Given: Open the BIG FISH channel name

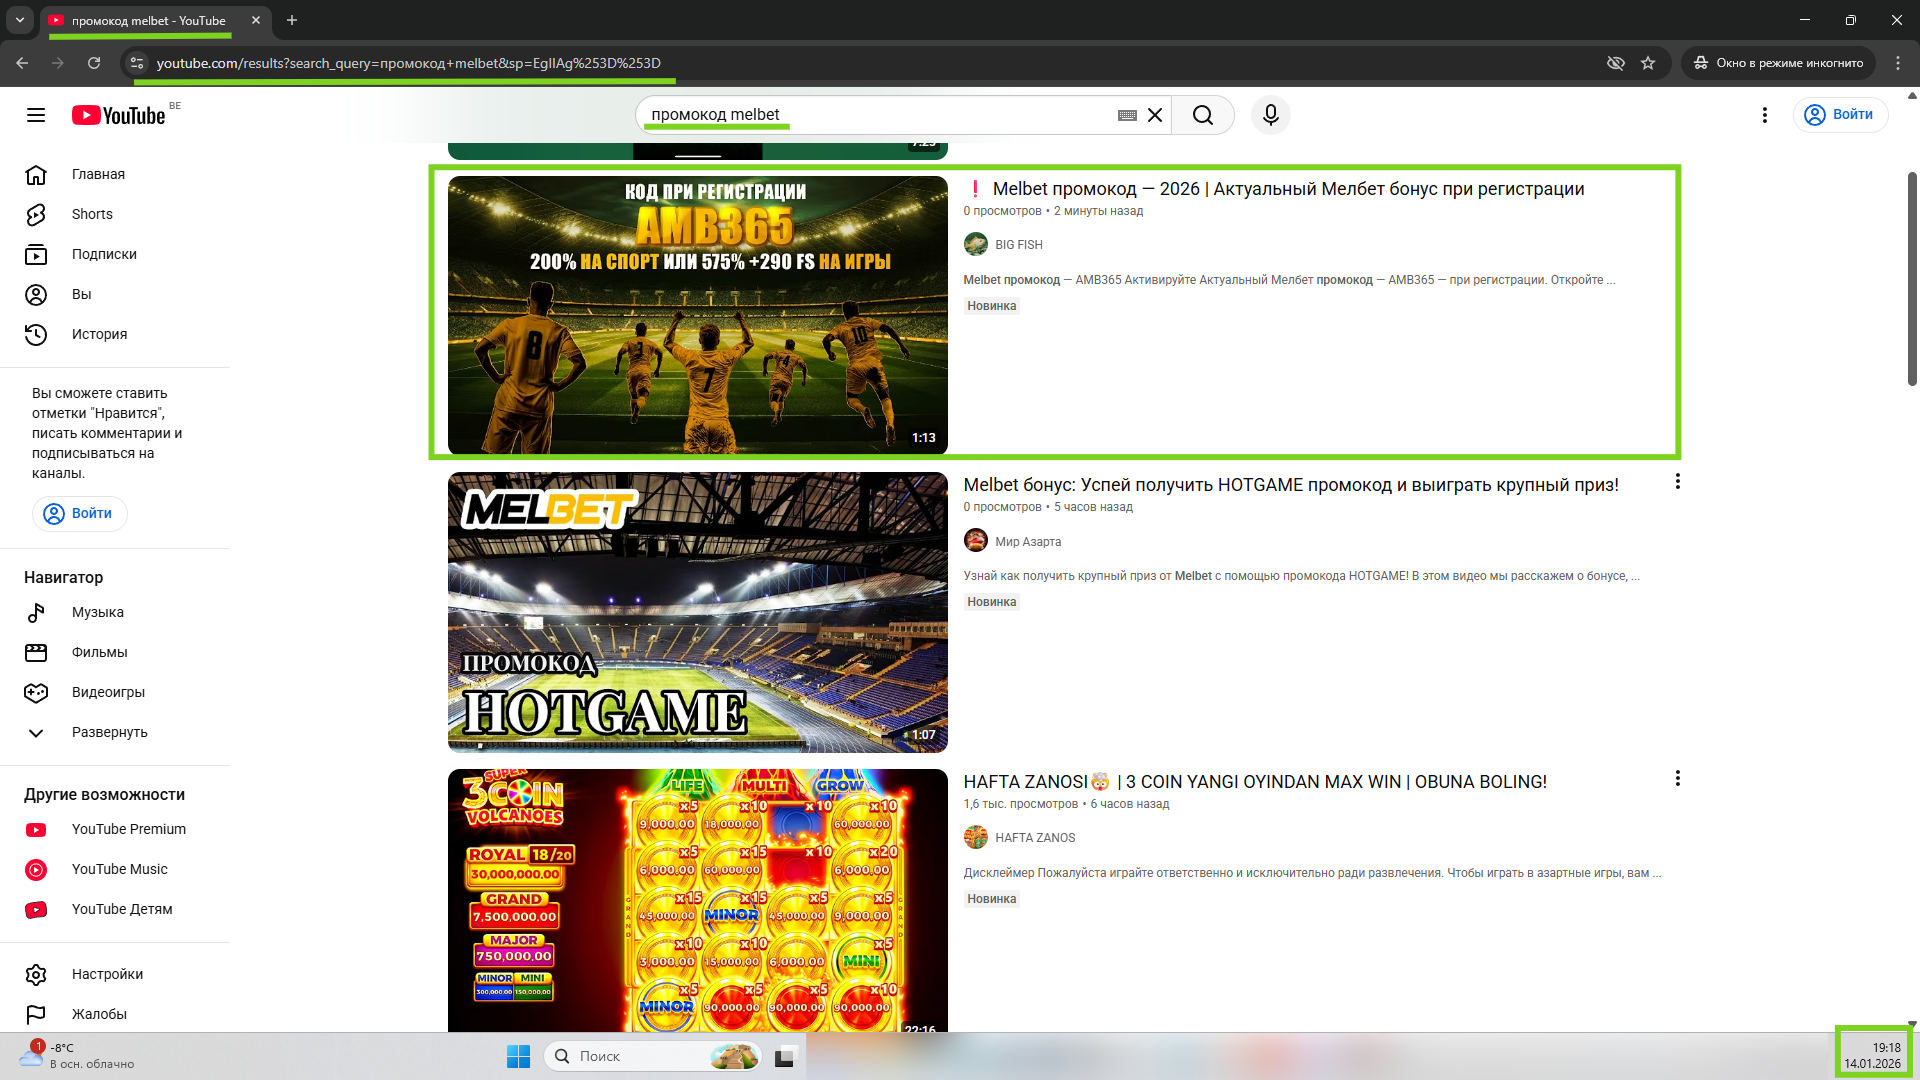Looking at the screenshot, I should pyautogui.click(x=1019, y=245).
